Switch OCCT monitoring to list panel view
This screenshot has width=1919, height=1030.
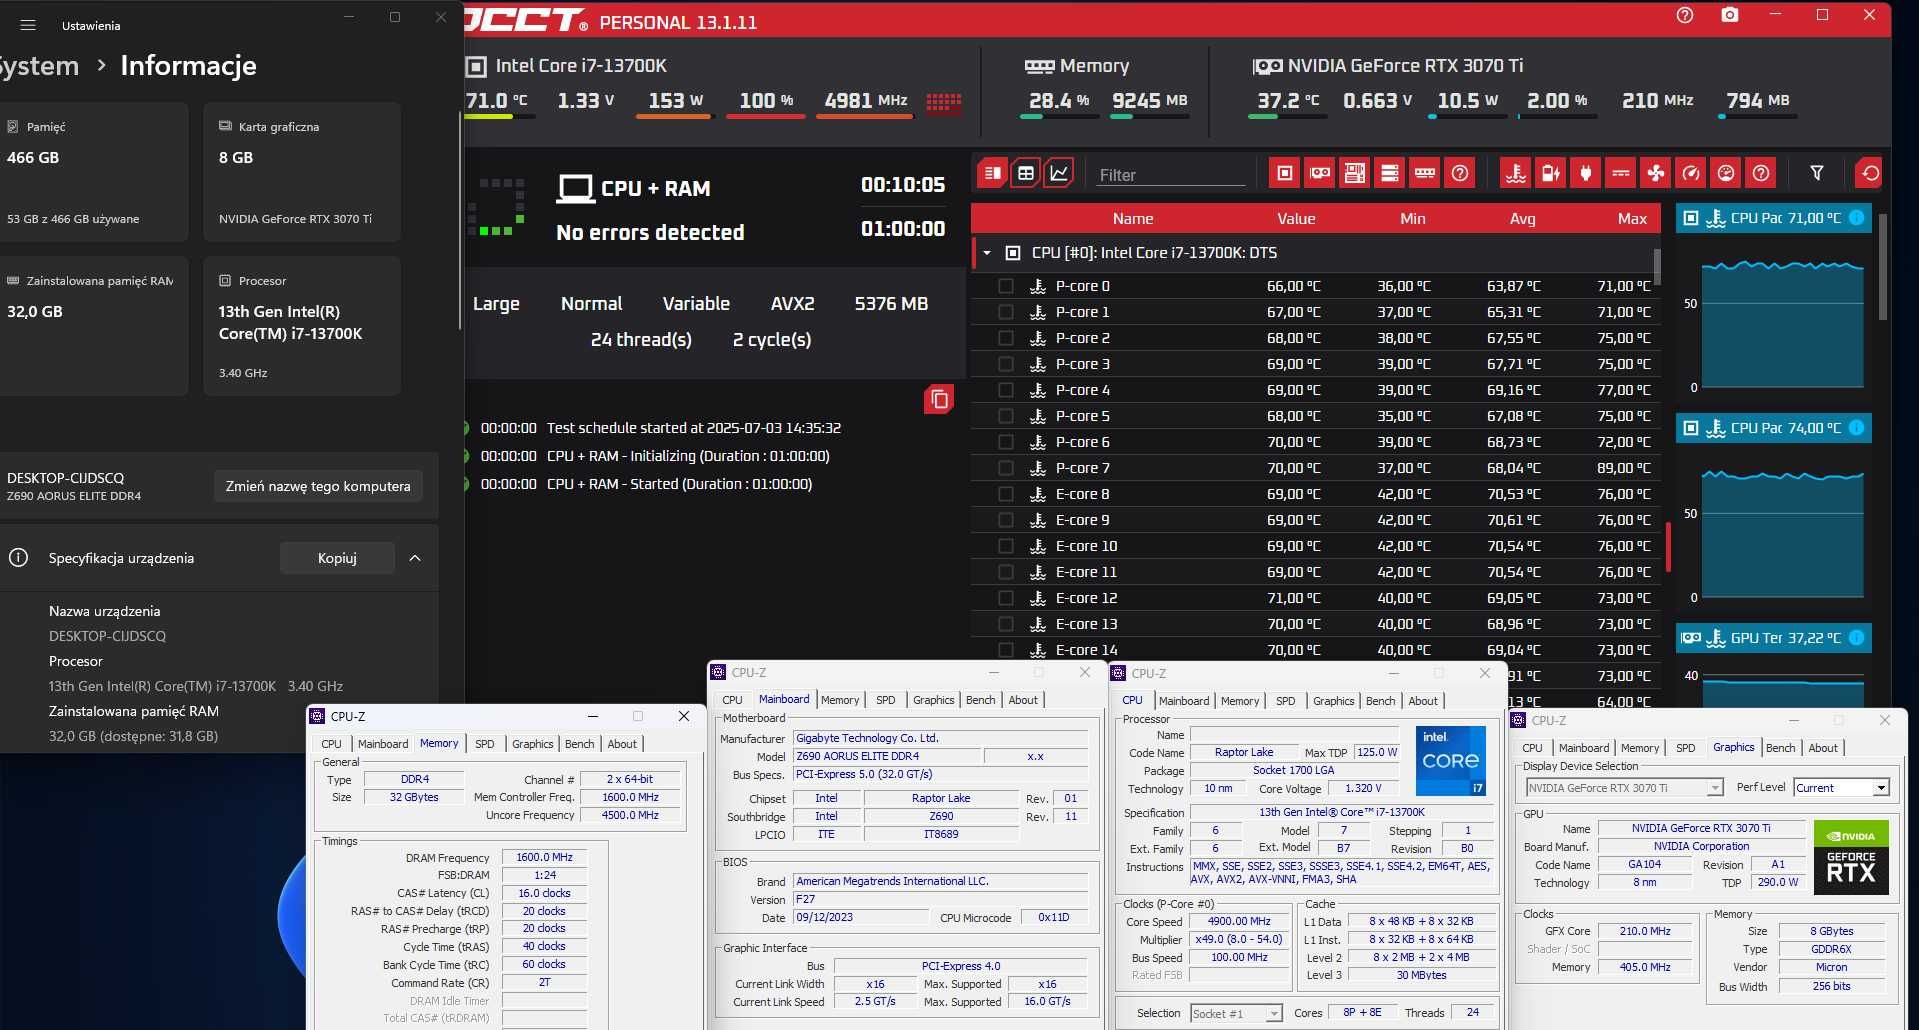pos(993,173)
